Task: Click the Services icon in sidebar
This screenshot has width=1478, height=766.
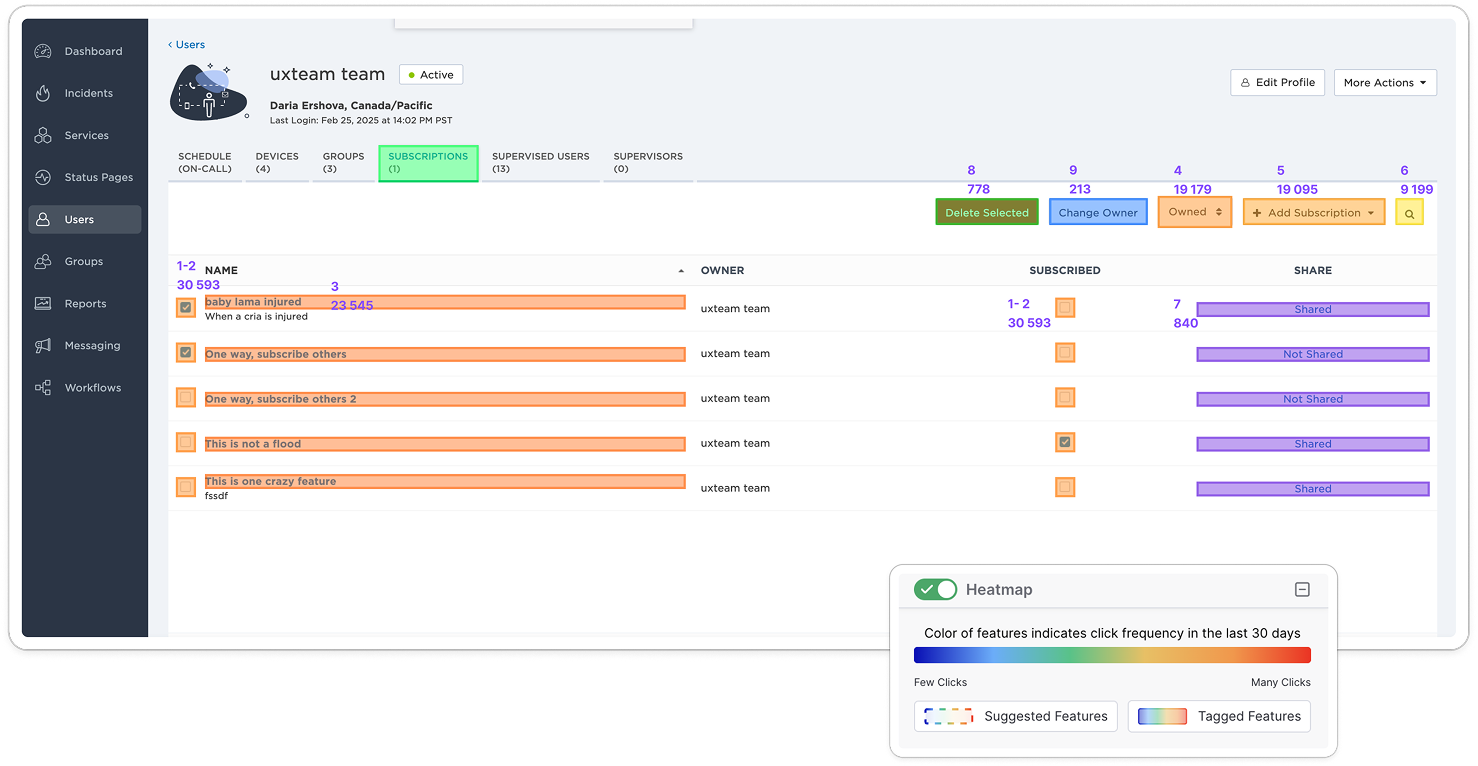Action: [x=43, y=135]
